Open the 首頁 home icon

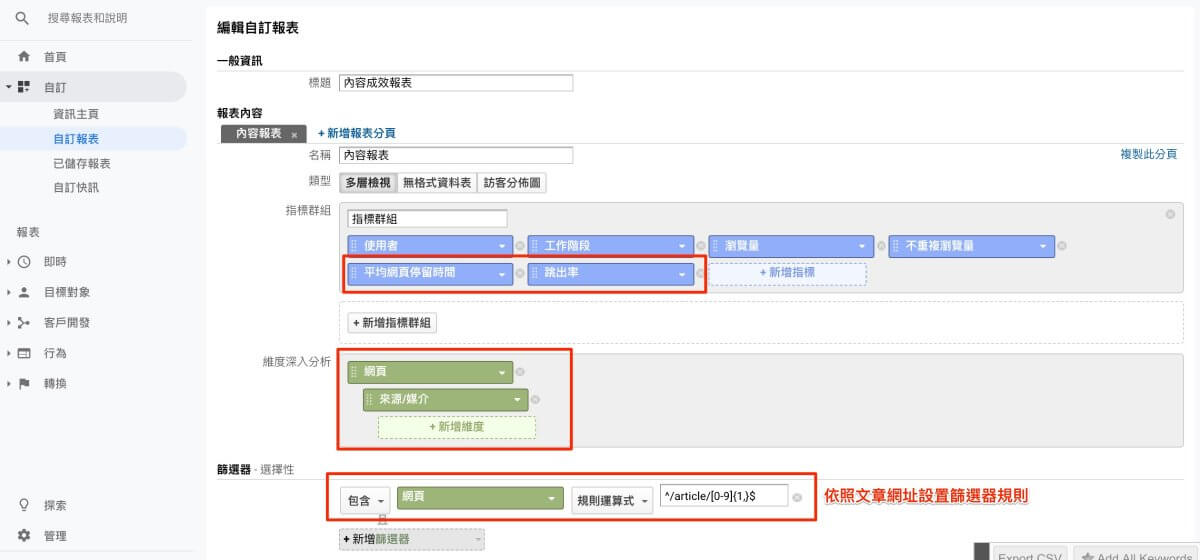[24, 57]
